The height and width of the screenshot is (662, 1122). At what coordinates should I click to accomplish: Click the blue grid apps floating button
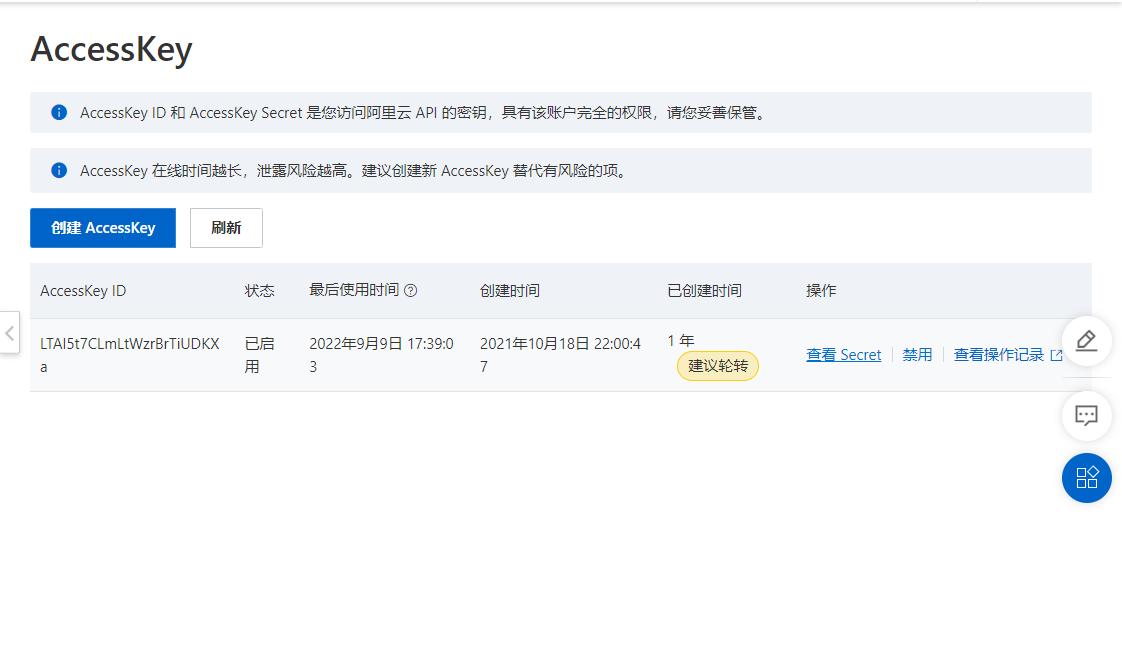tap(1086, 477)
